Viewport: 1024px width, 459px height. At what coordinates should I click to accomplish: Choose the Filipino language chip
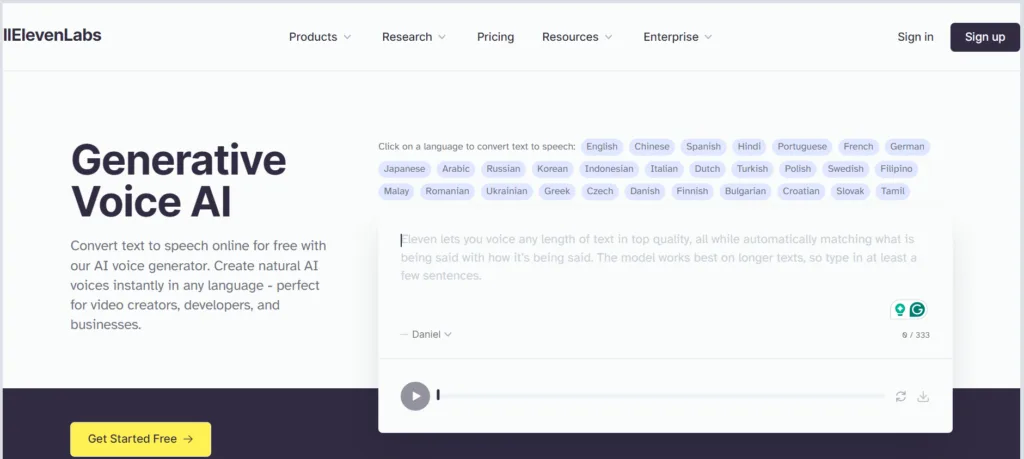pos(896,169)
